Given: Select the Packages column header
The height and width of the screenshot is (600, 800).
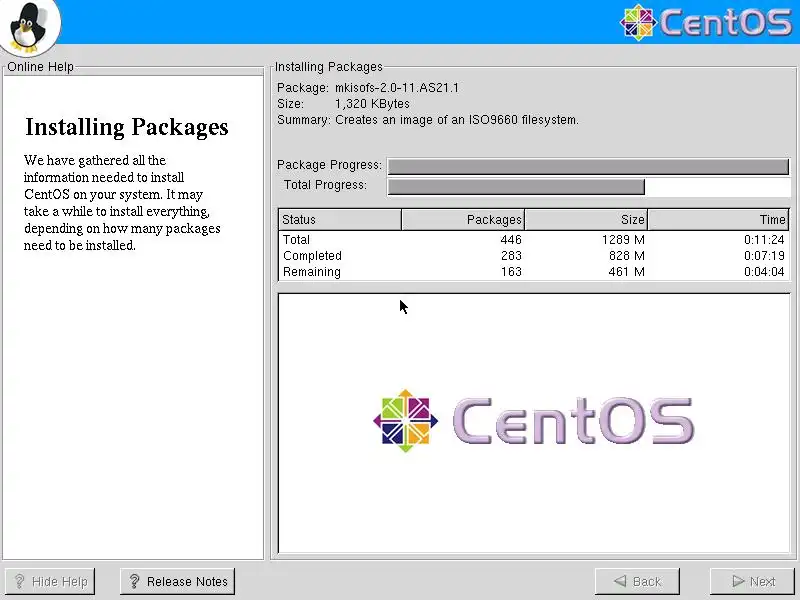Looking at the screenshot, I should 463,219.
